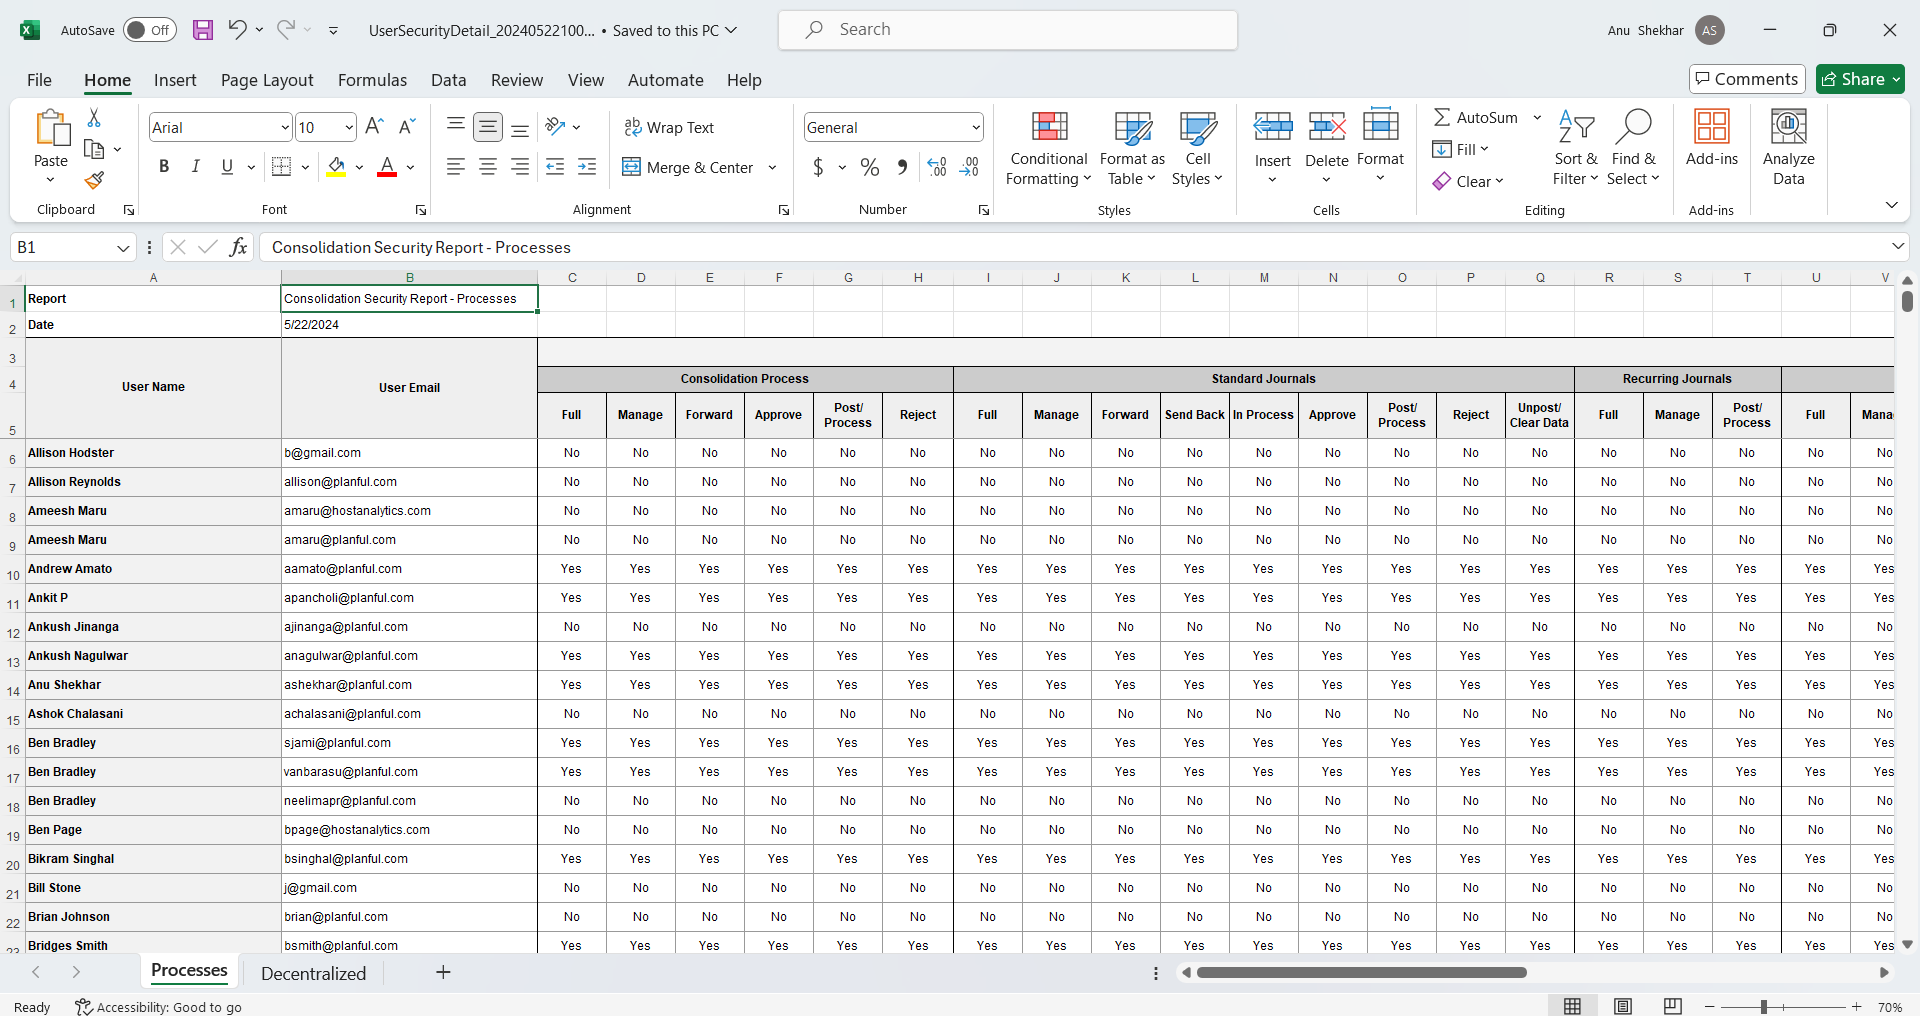This screenshot has height=1016, width=1920.
Task: Switch to the Data ribbon tab
Action: click(x=448, y=80)
